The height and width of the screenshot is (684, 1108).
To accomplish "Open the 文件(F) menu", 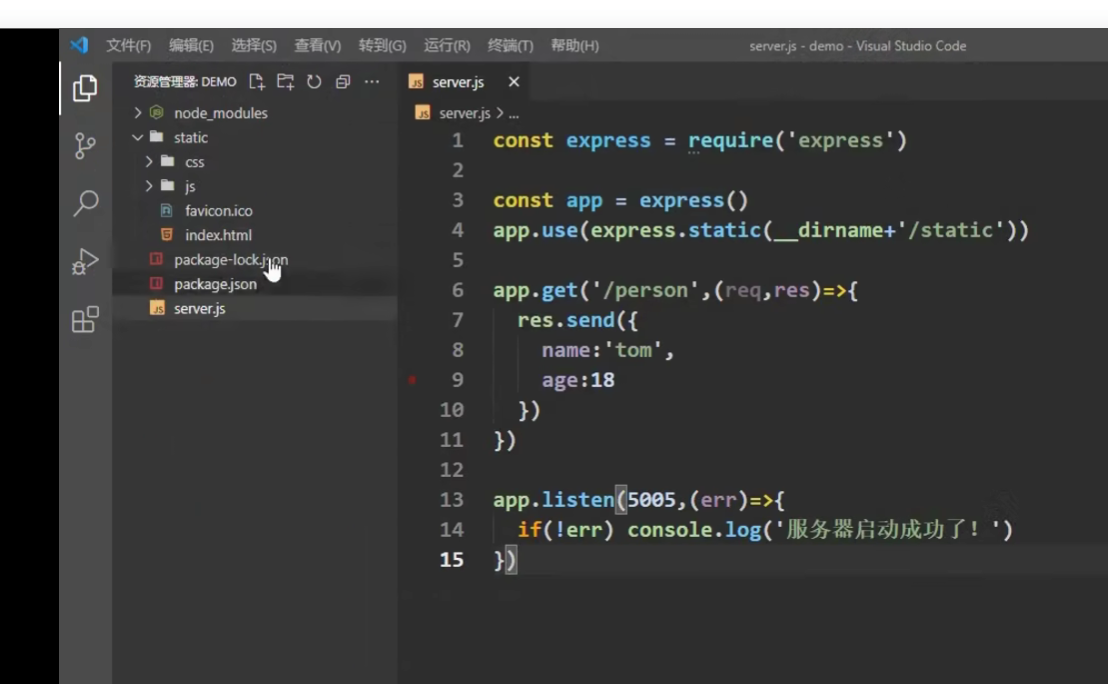I will click(x=129, y=46).
